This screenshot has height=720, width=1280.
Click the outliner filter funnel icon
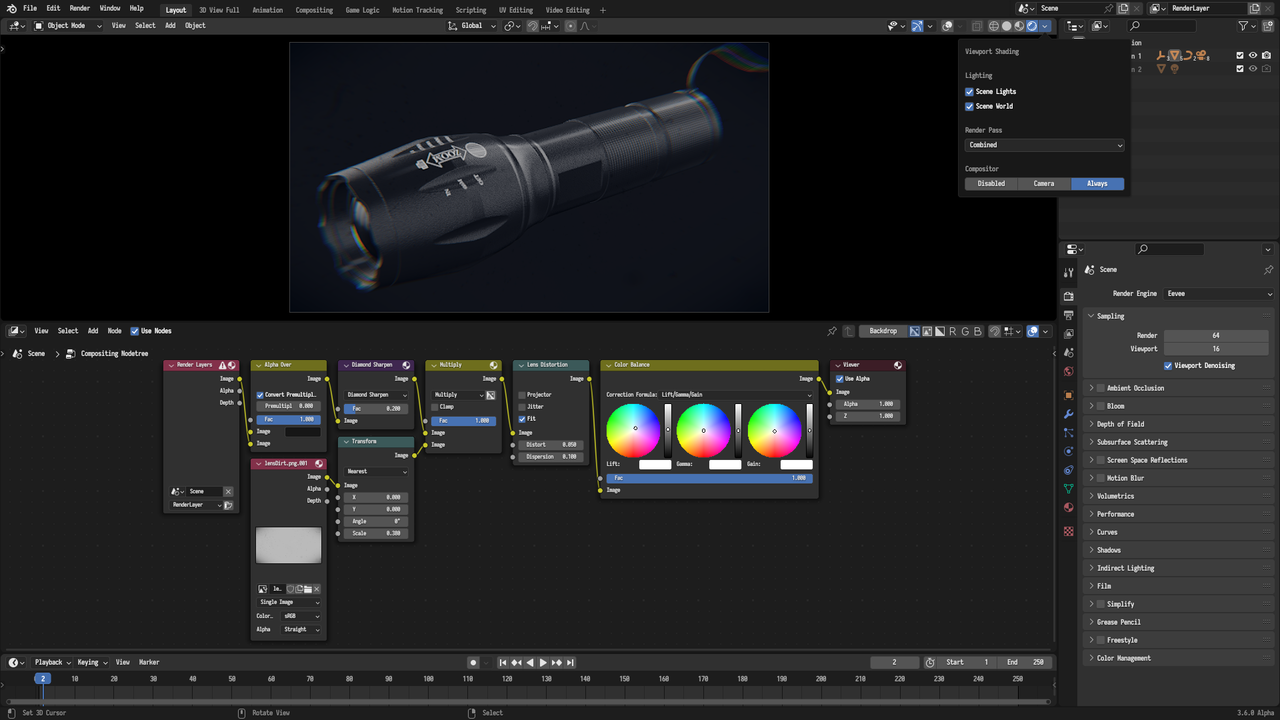[x=1243, y=26]
